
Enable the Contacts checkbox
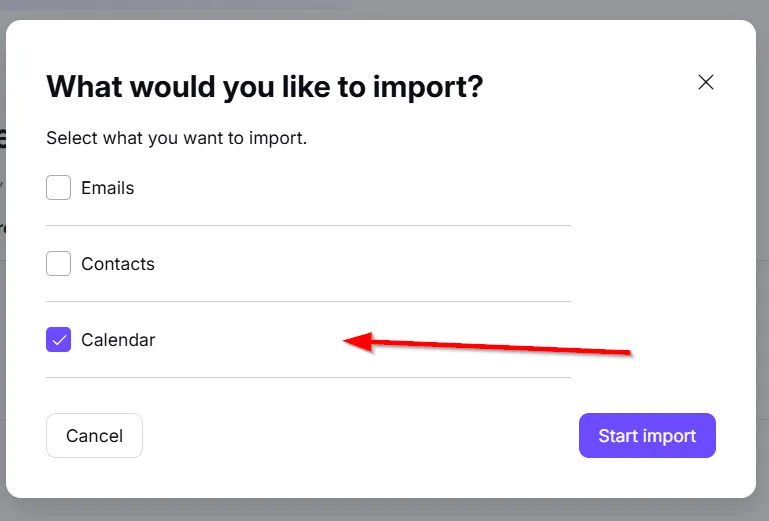point(59,264)
